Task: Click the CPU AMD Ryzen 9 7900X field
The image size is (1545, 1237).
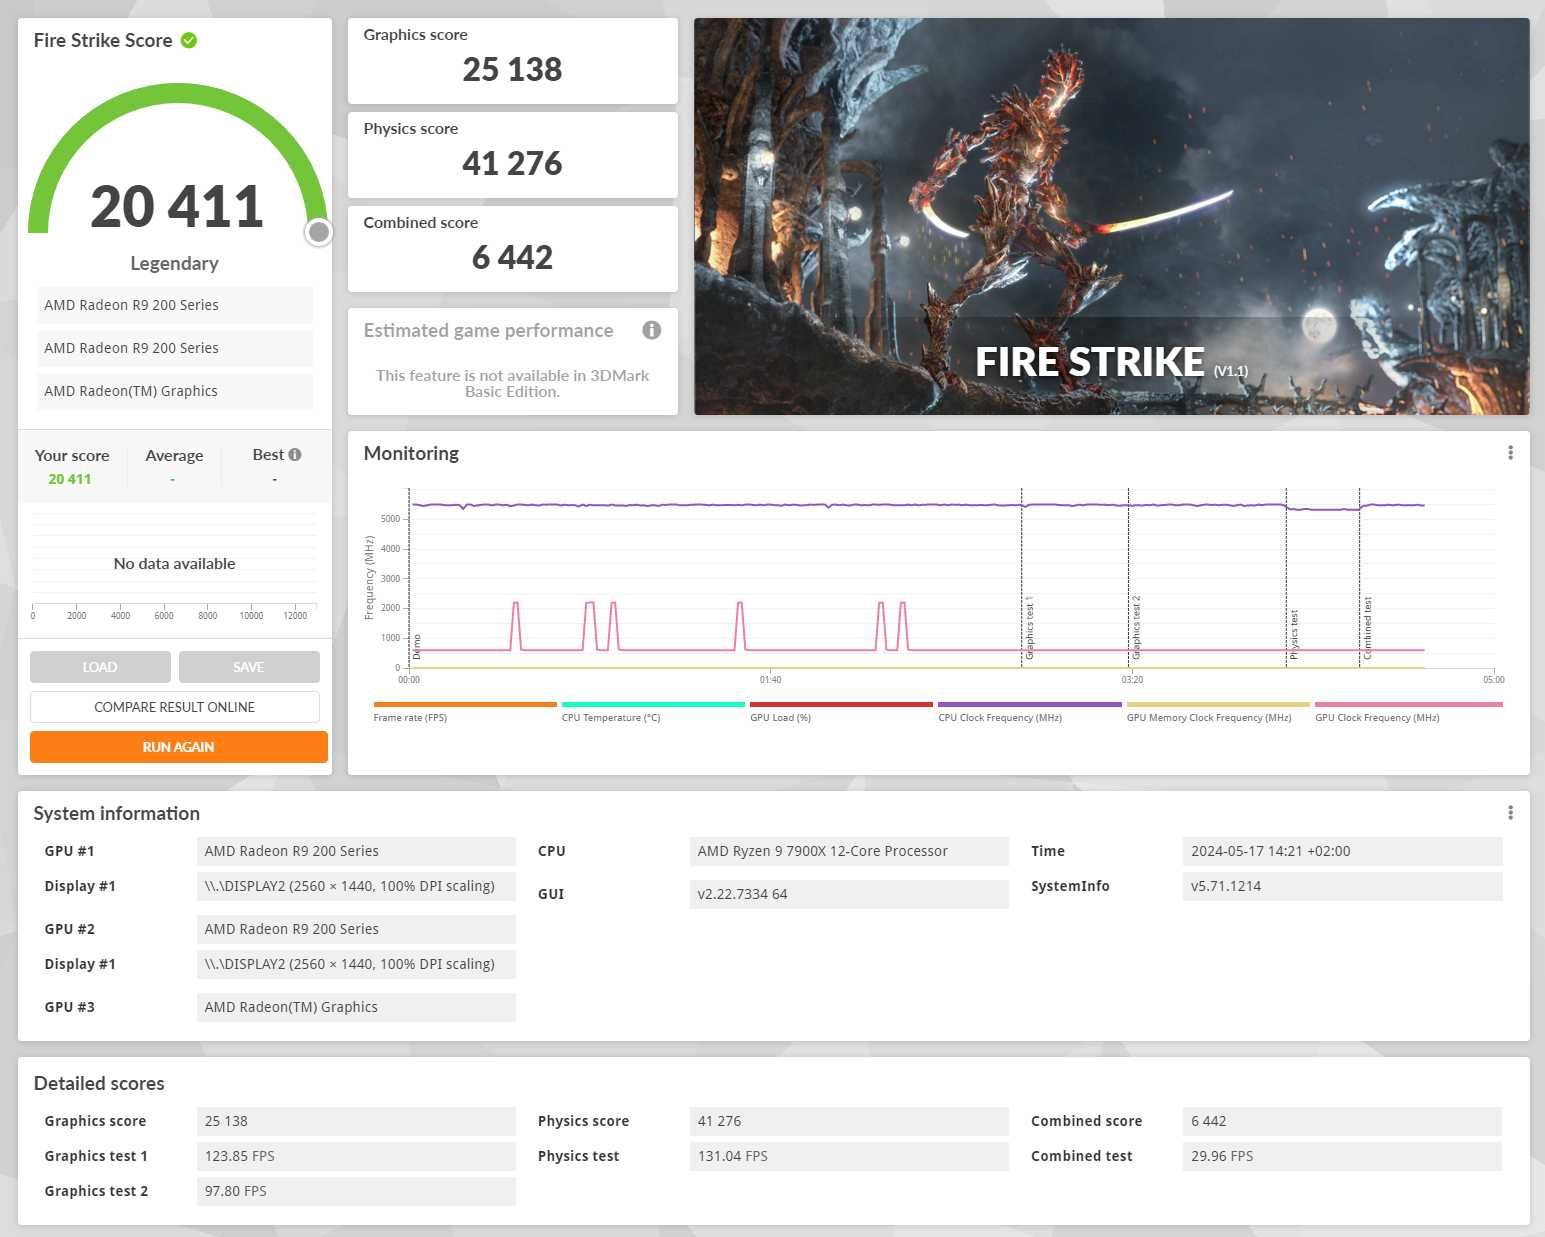Action: tap(849, 851)
